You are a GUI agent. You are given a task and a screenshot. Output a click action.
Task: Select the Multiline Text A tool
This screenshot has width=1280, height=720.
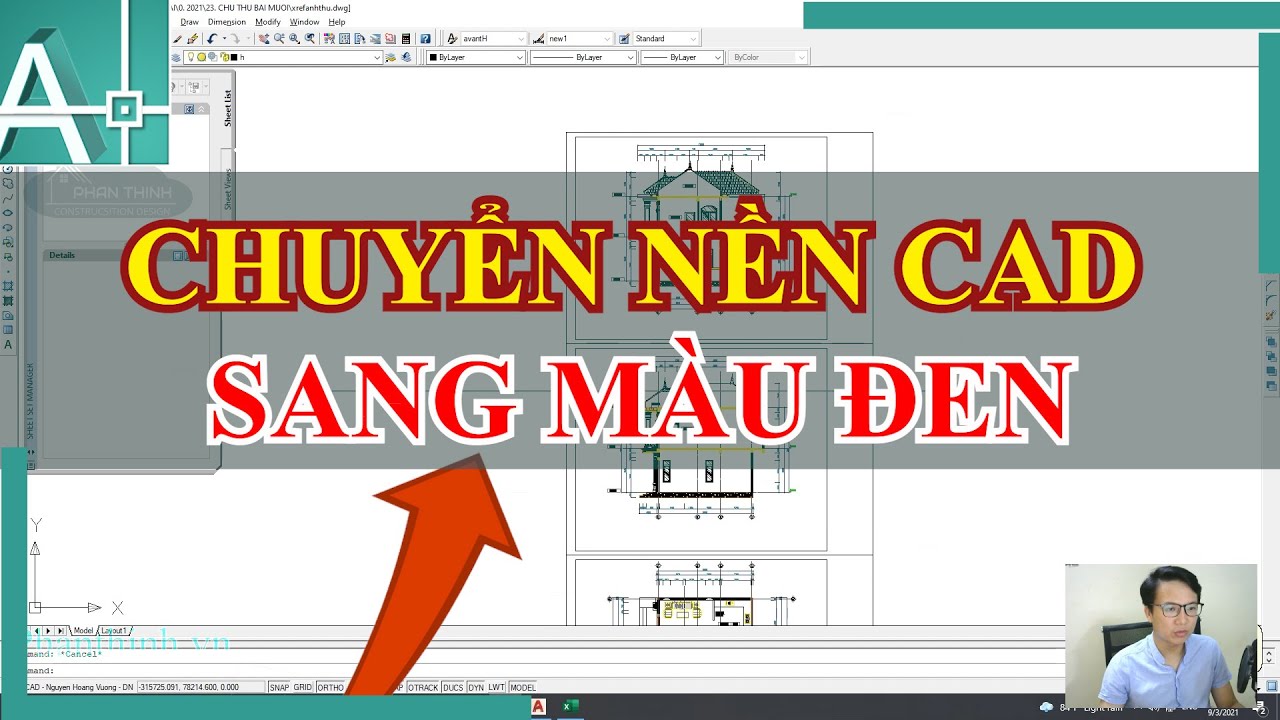(x=8, y=344)
